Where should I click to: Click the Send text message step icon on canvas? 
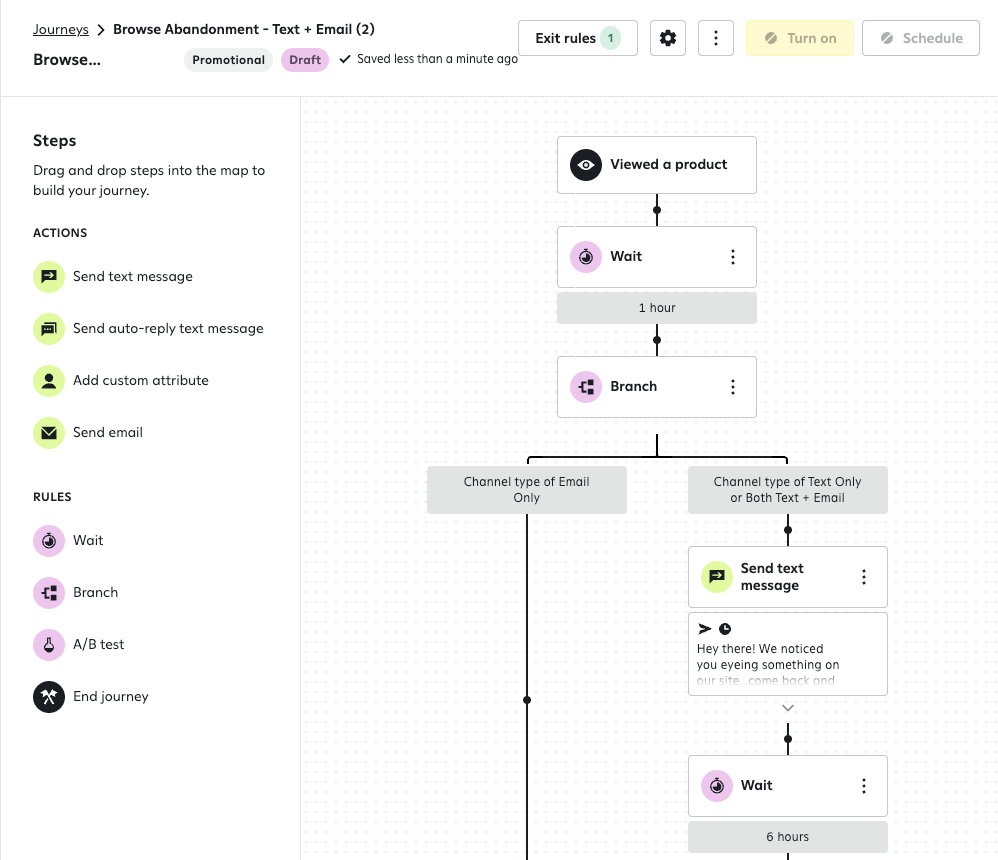tap(717, 577)
